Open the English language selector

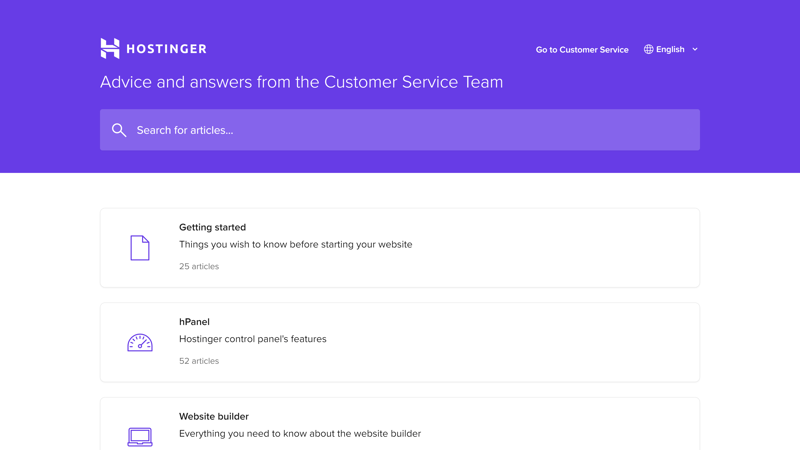coord(670,49)
